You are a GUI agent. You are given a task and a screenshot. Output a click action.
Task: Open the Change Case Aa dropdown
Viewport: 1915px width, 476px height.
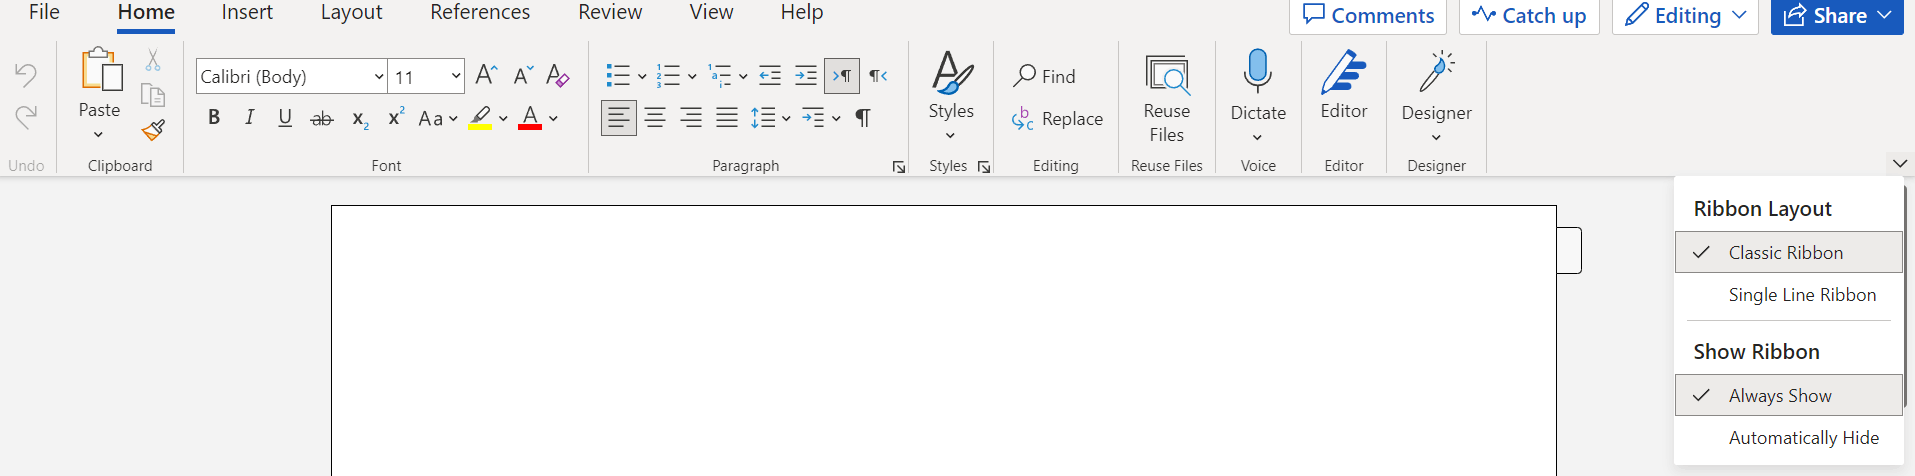(438, 119)
